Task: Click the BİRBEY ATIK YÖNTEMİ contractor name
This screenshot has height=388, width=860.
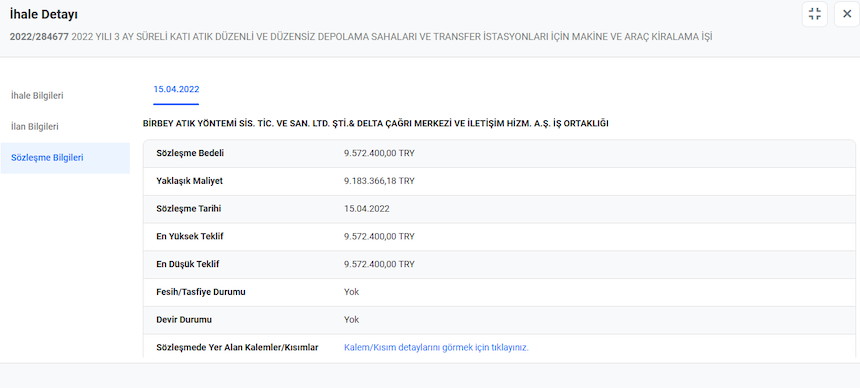Action: pyautogui.click(x=376, y=123)
